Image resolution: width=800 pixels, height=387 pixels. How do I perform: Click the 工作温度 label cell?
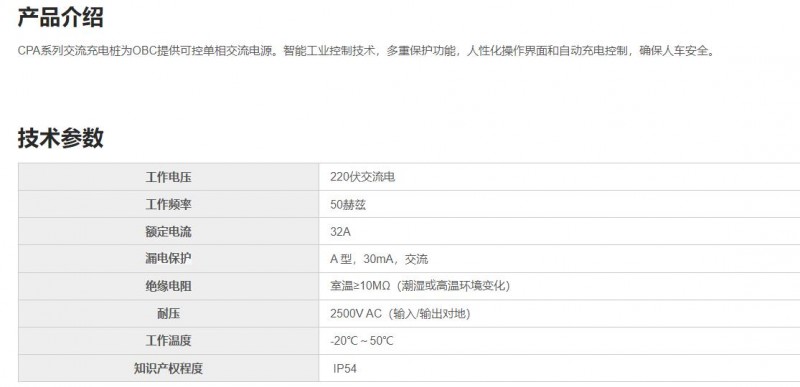click(x=168, y=341)
